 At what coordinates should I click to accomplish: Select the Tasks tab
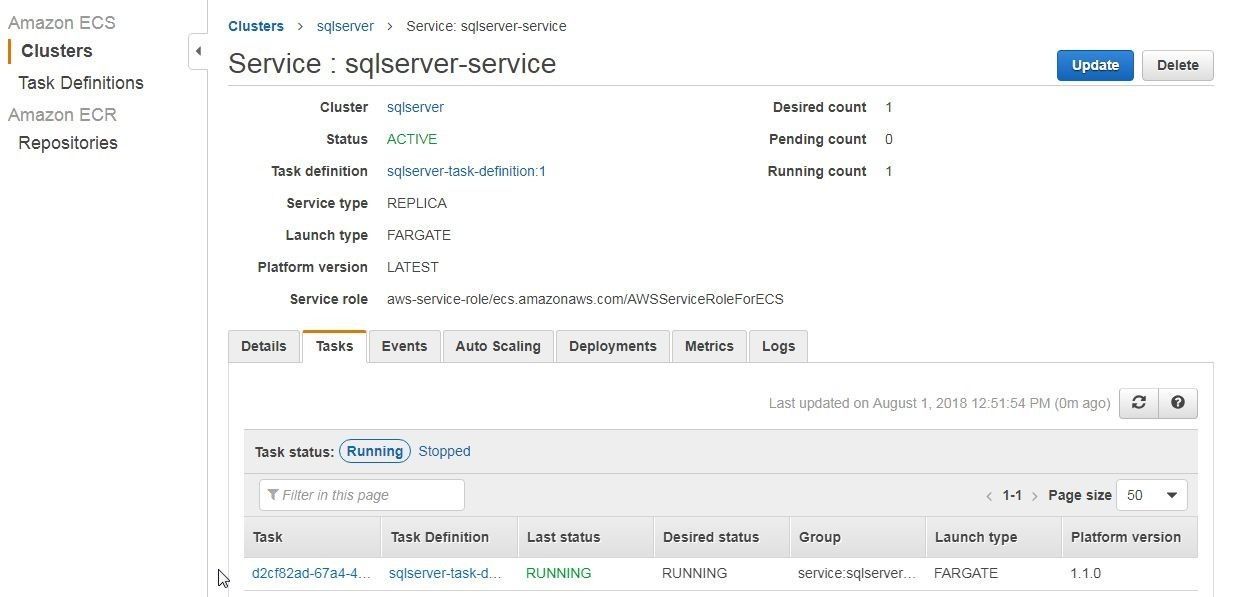tap(334, 346)
